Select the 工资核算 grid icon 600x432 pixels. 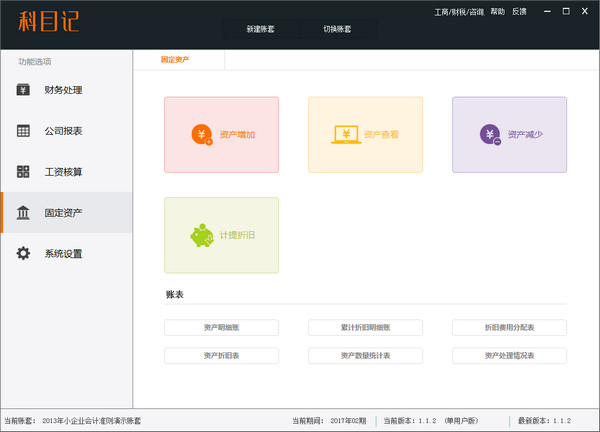pos(23,172)
